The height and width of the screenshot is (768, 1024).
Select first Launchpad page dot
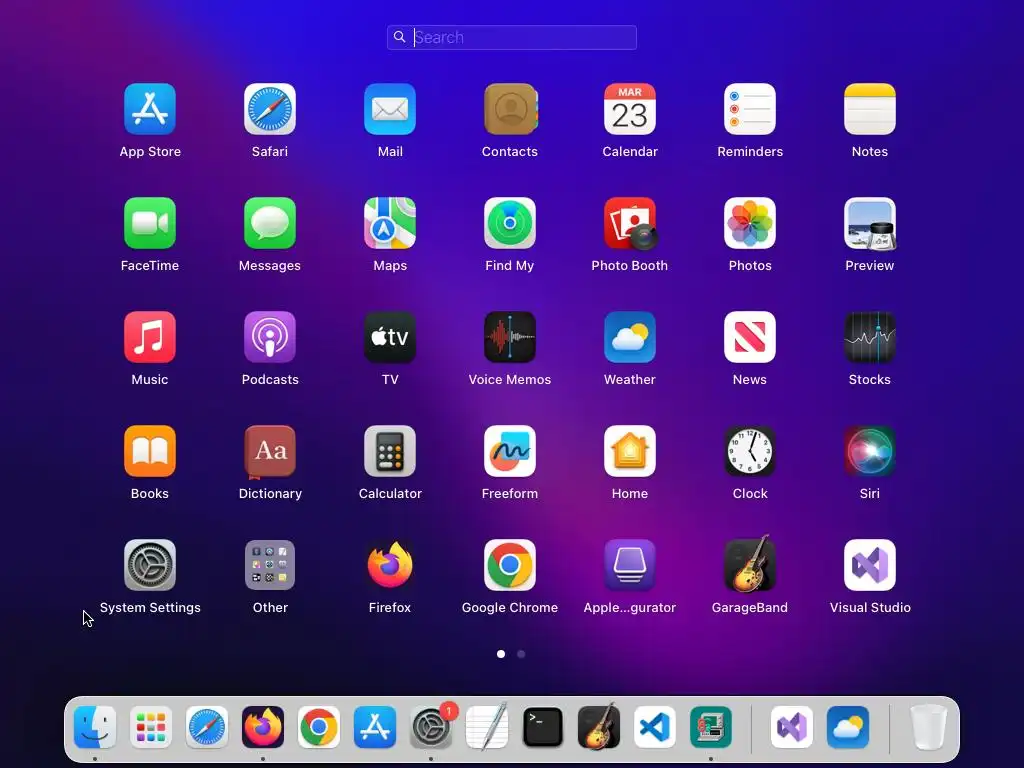point(501,654)
